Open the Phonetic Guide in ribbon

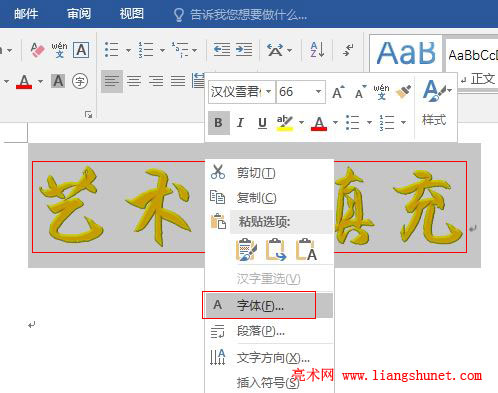click(x=59, y=50)
